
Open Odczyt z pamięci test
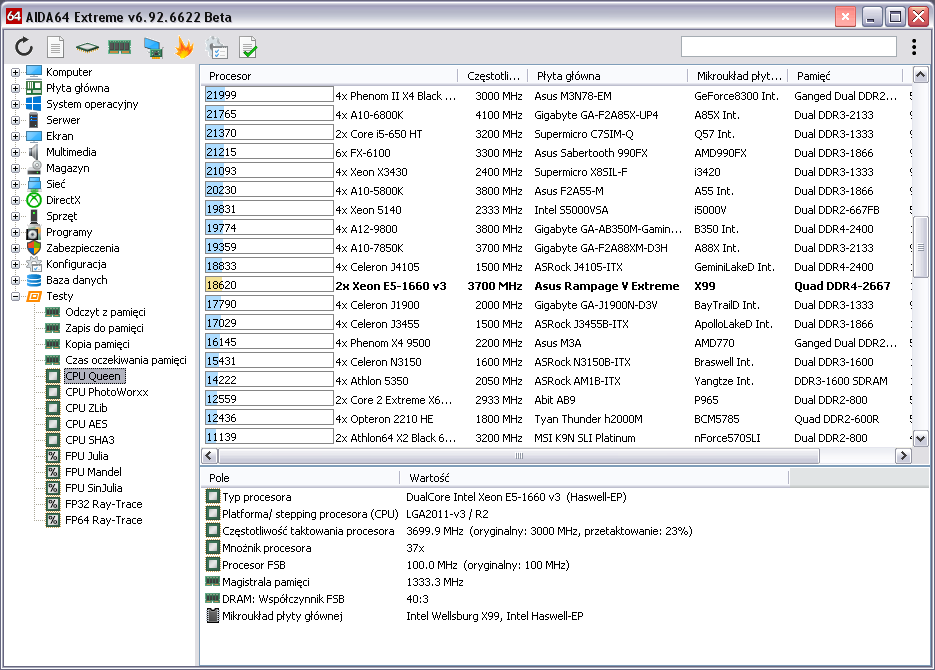(x=105, y=312)
